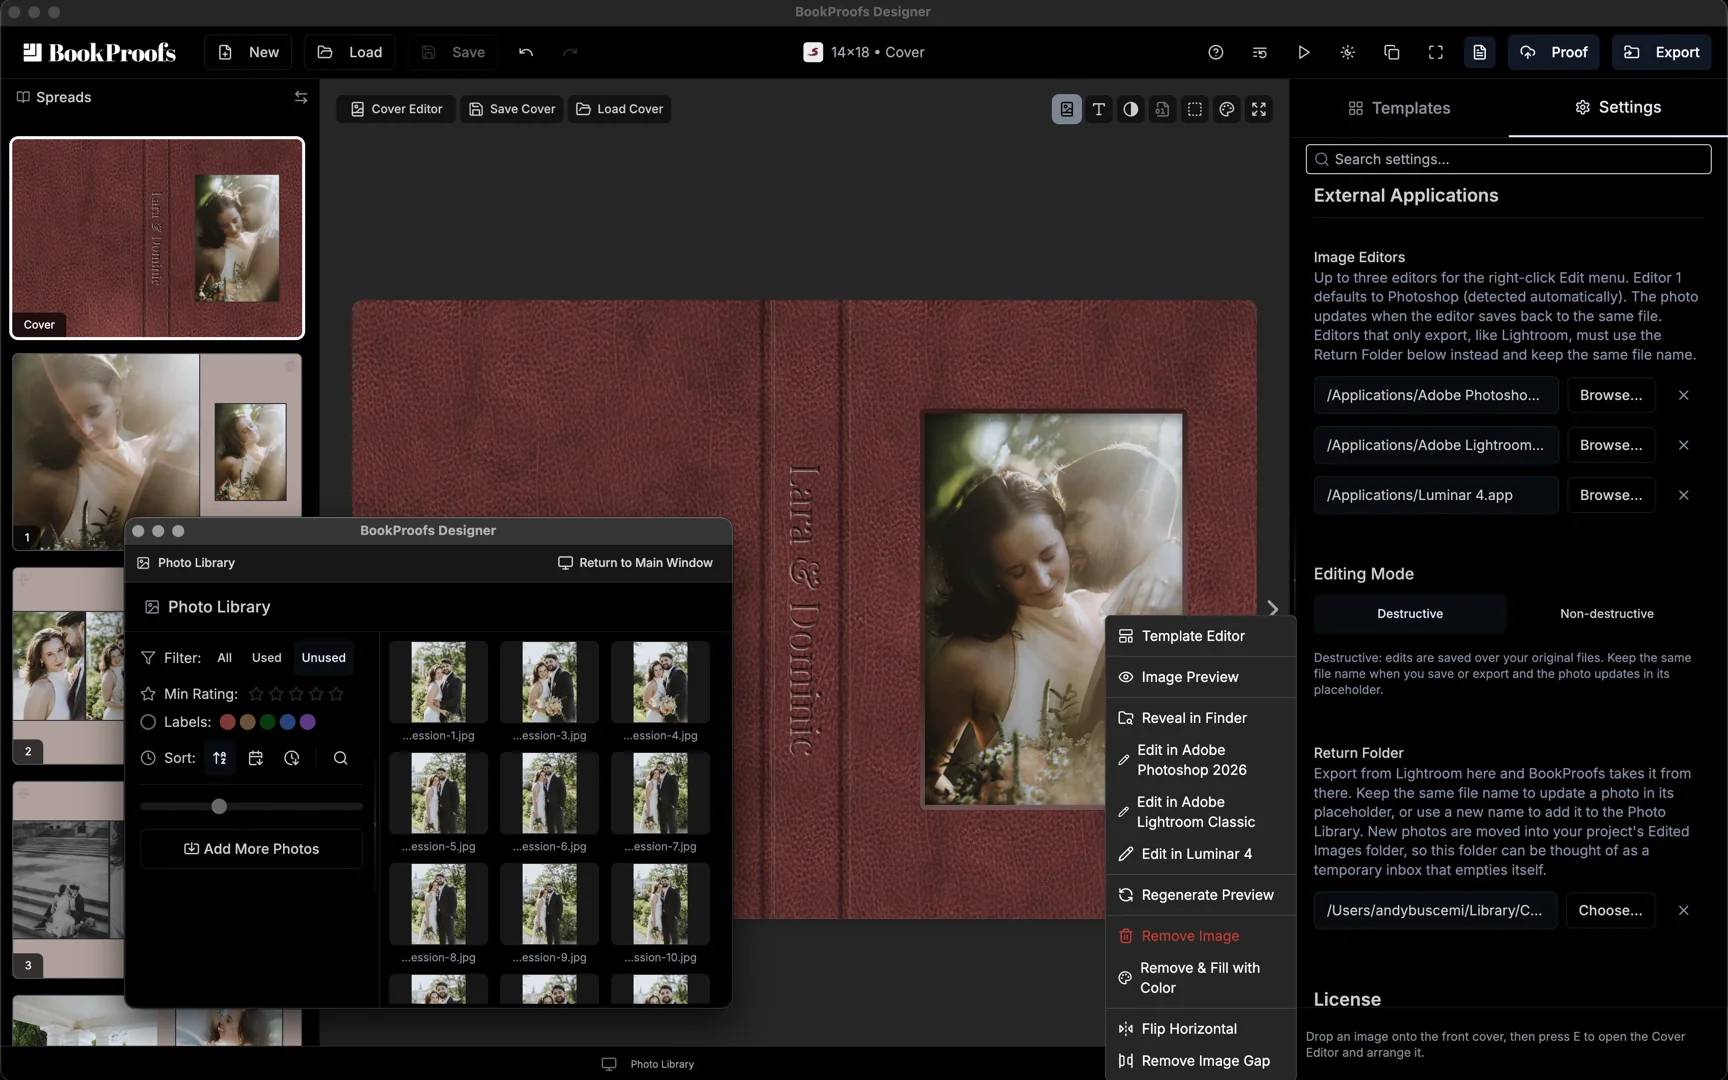Click the help question mark icon
This screenshot has width=1728, height=1080.
[x=1215, y=52]
